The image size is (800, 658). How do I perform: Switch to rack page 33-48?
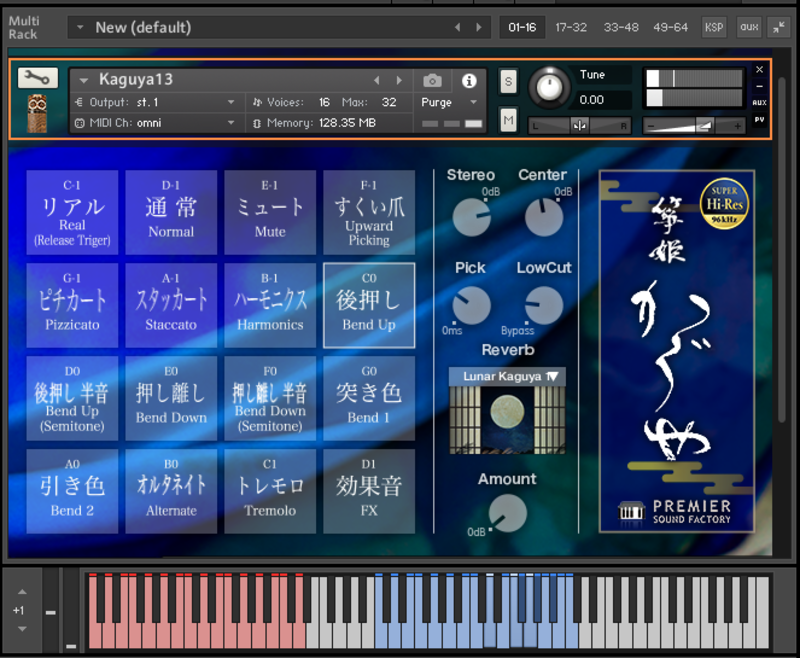click(x=621, y=27)
